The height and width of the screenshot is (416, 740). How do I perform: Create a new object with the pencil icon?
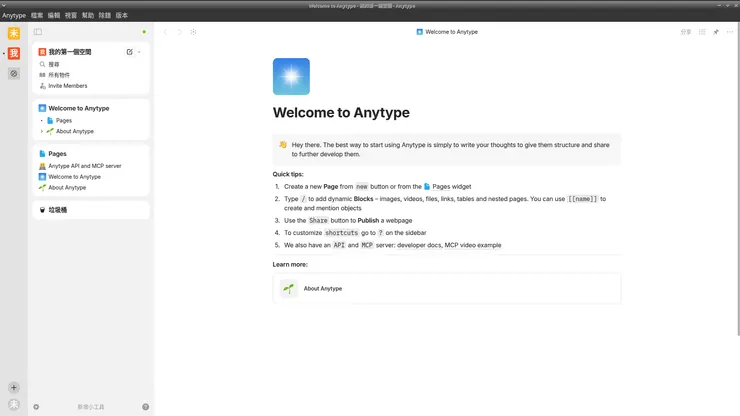tap(129, 52)
